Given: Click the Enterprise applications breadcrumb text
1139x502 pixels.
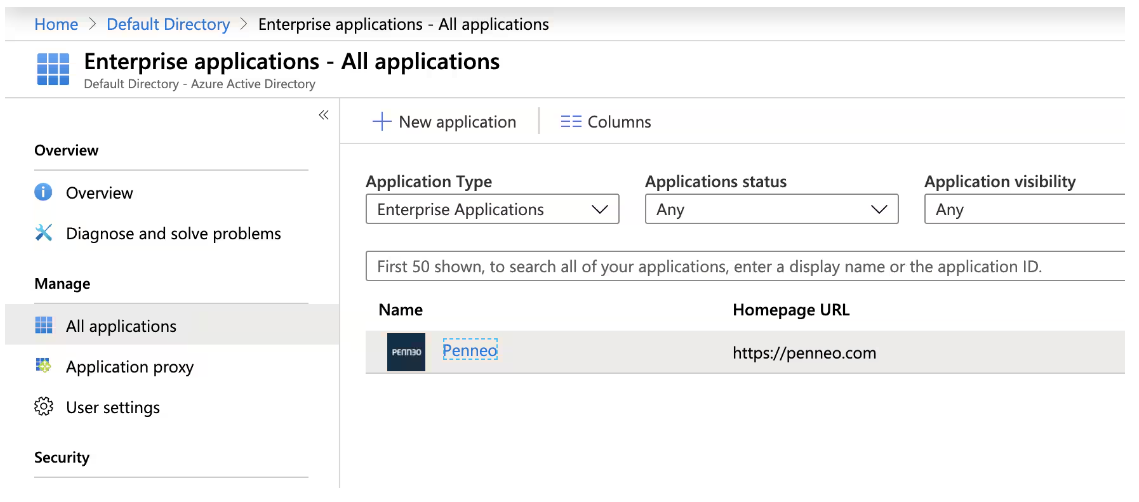Looking at the screenshot, I should pyautogui.click(x=404, y=24).
